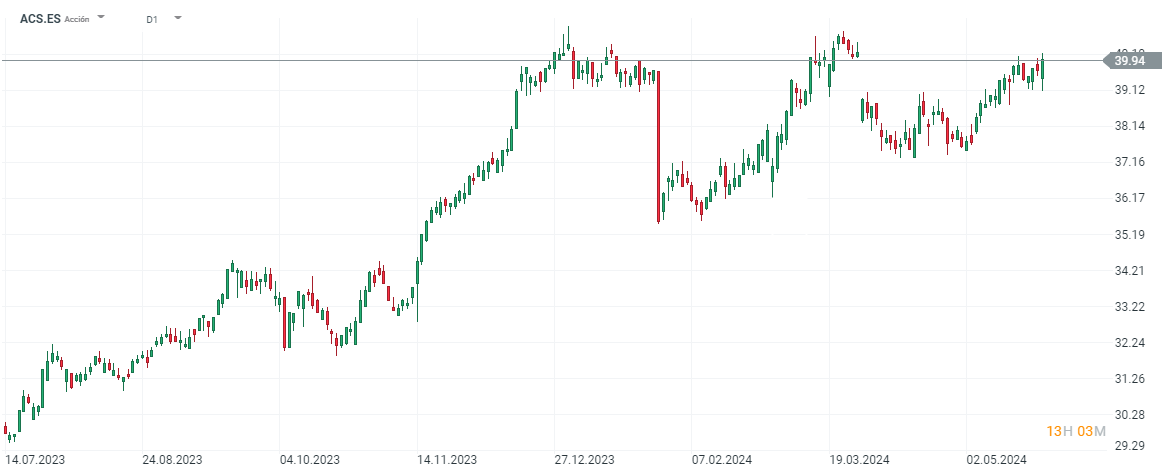The image size is (1175, 476).
Task: Click the 02.05.2024 date label
Action: click(996, 460)
